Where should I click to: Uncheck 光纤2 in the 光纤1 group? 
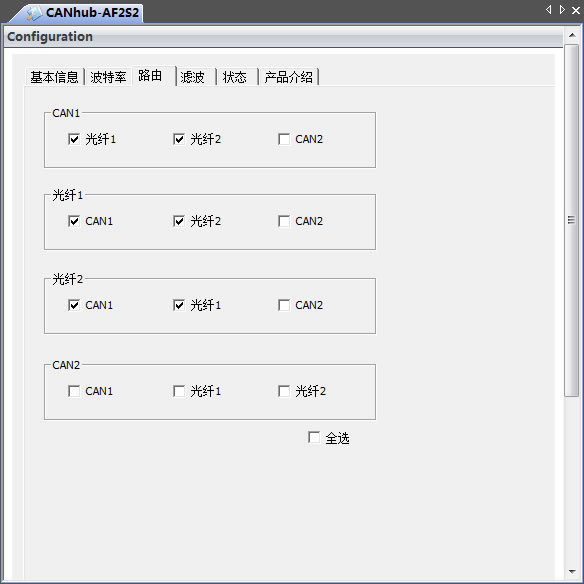coord(179,221)
